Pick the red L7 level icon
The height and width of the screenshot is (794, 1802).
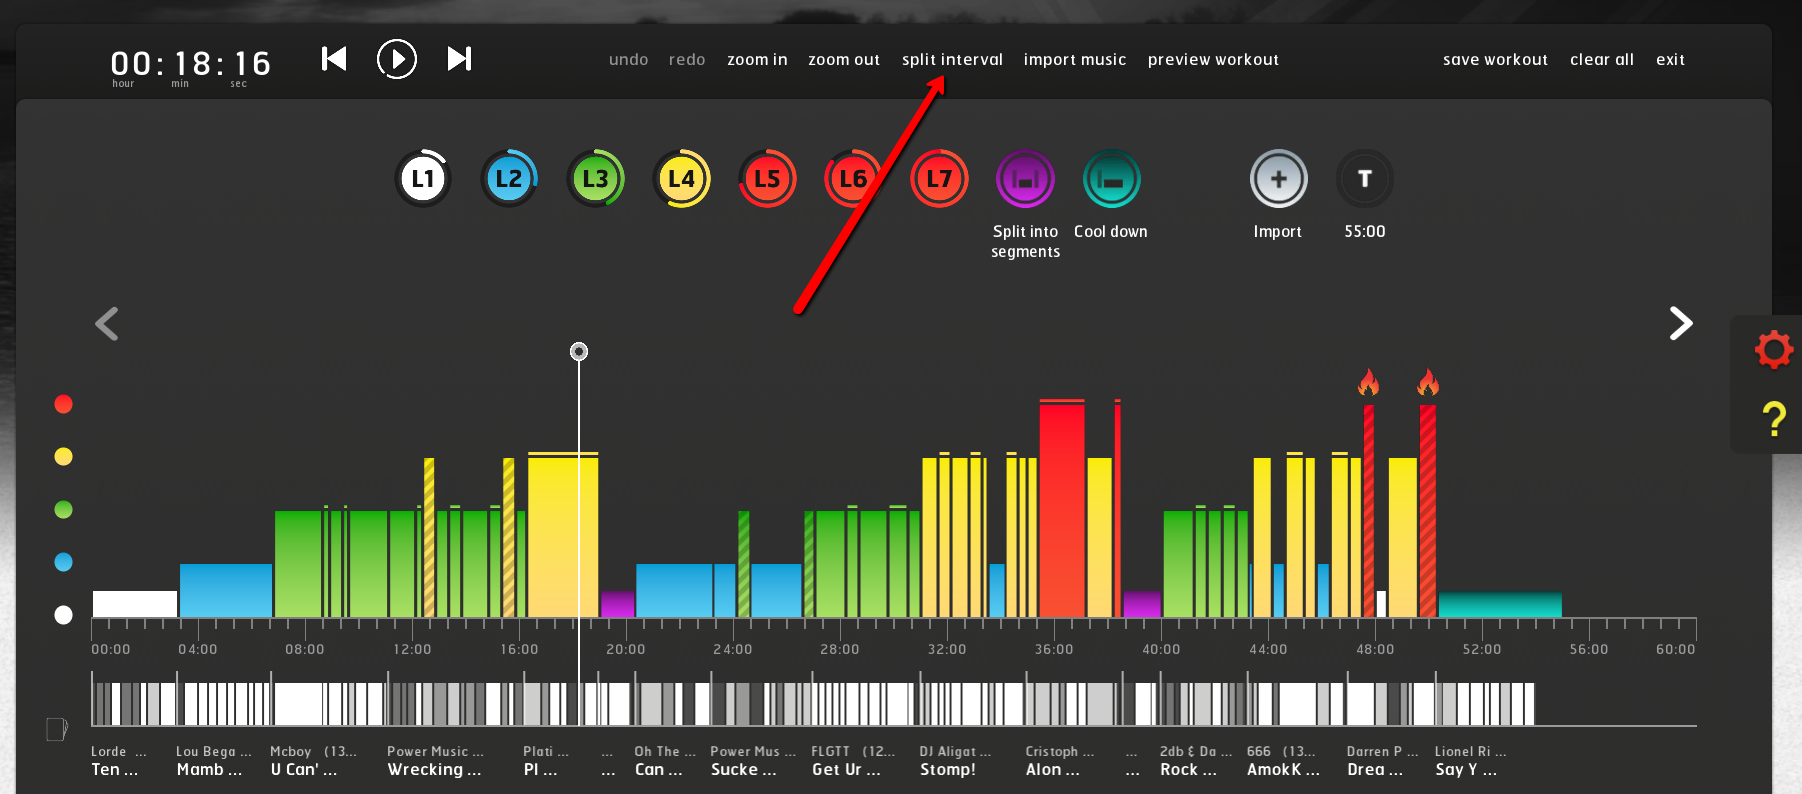[939, 179]
